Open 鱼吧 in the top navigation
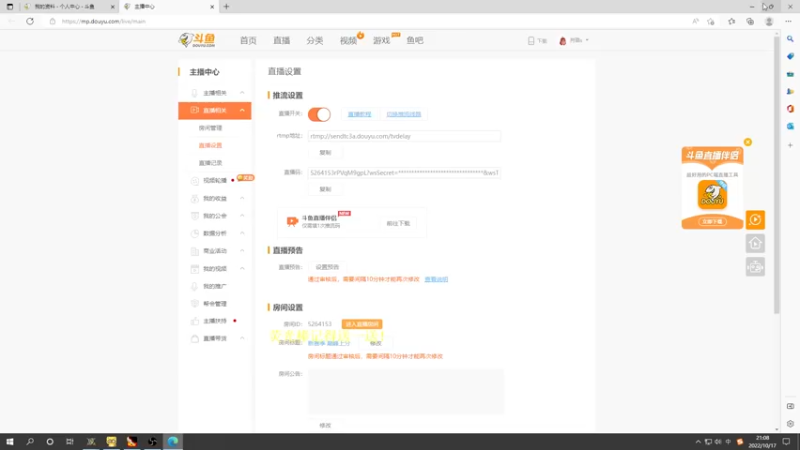Viewport: 800px width, 450px height. click(x=415, y=40)
